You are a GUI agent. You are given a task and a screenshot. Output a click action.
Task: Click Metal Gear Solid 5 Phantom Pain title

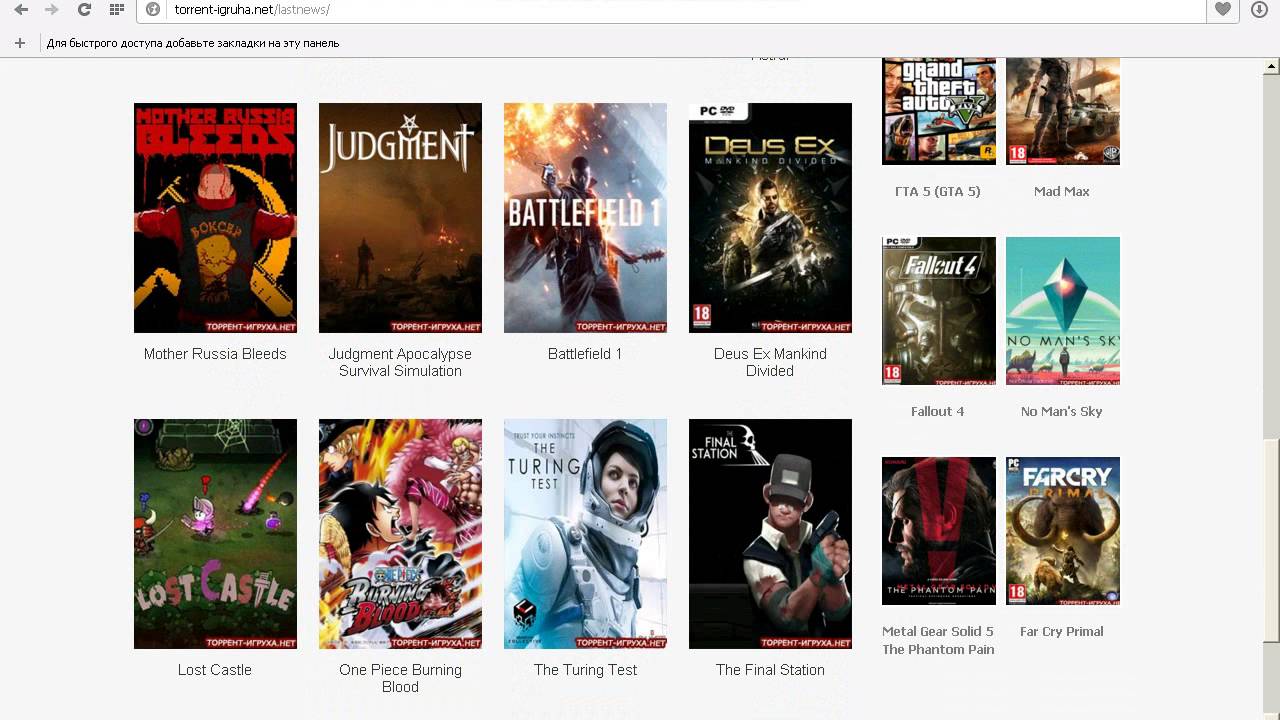[x=938, y=640]
